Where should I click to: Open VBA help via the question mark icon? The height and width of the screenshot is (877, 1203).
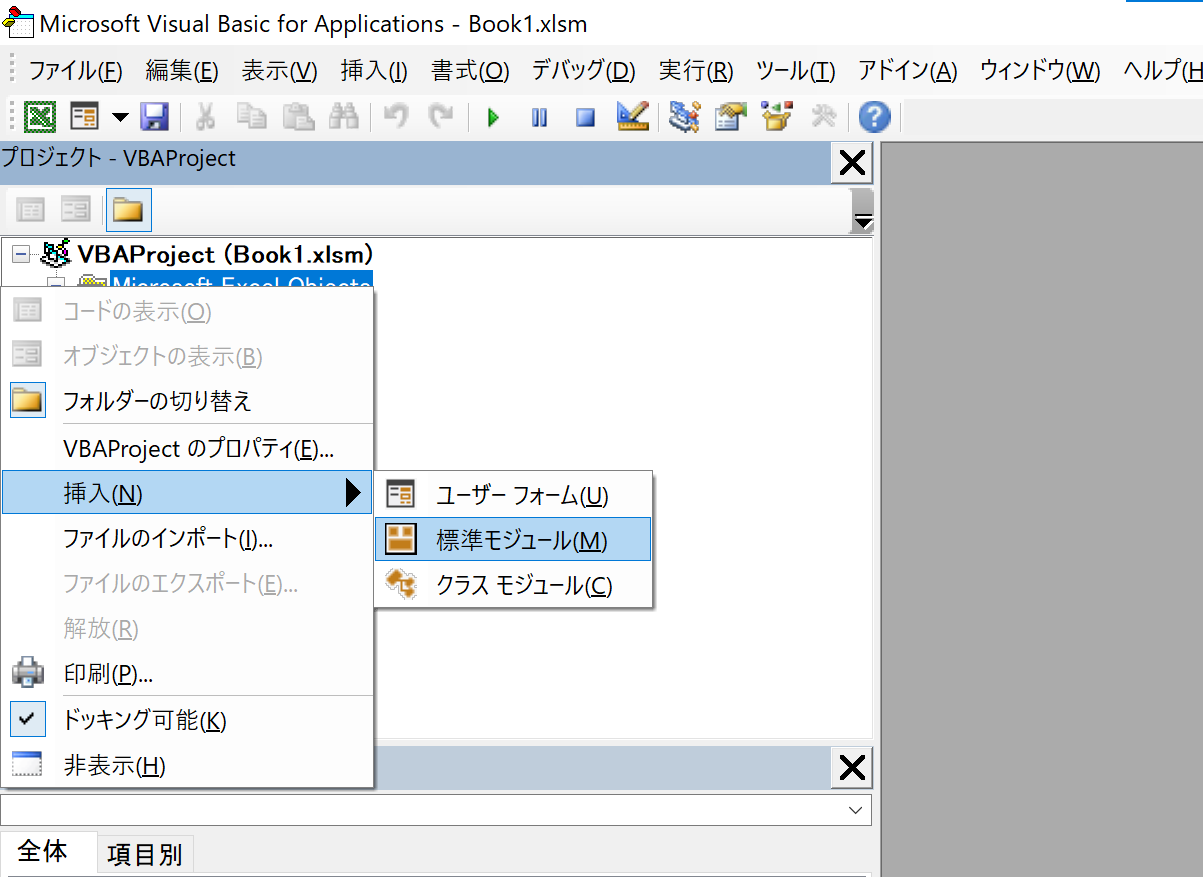(873, 117)
